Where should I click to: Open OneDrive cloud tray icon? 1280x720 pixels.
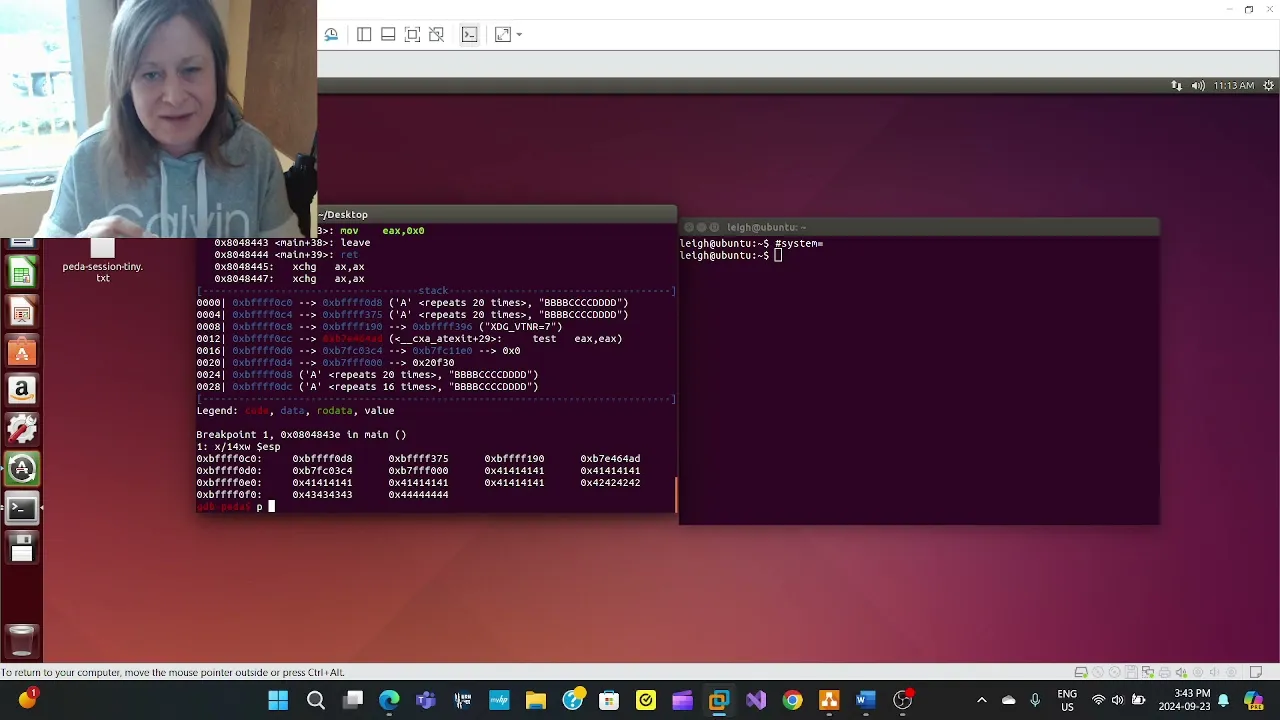(x=1008, y=701)
